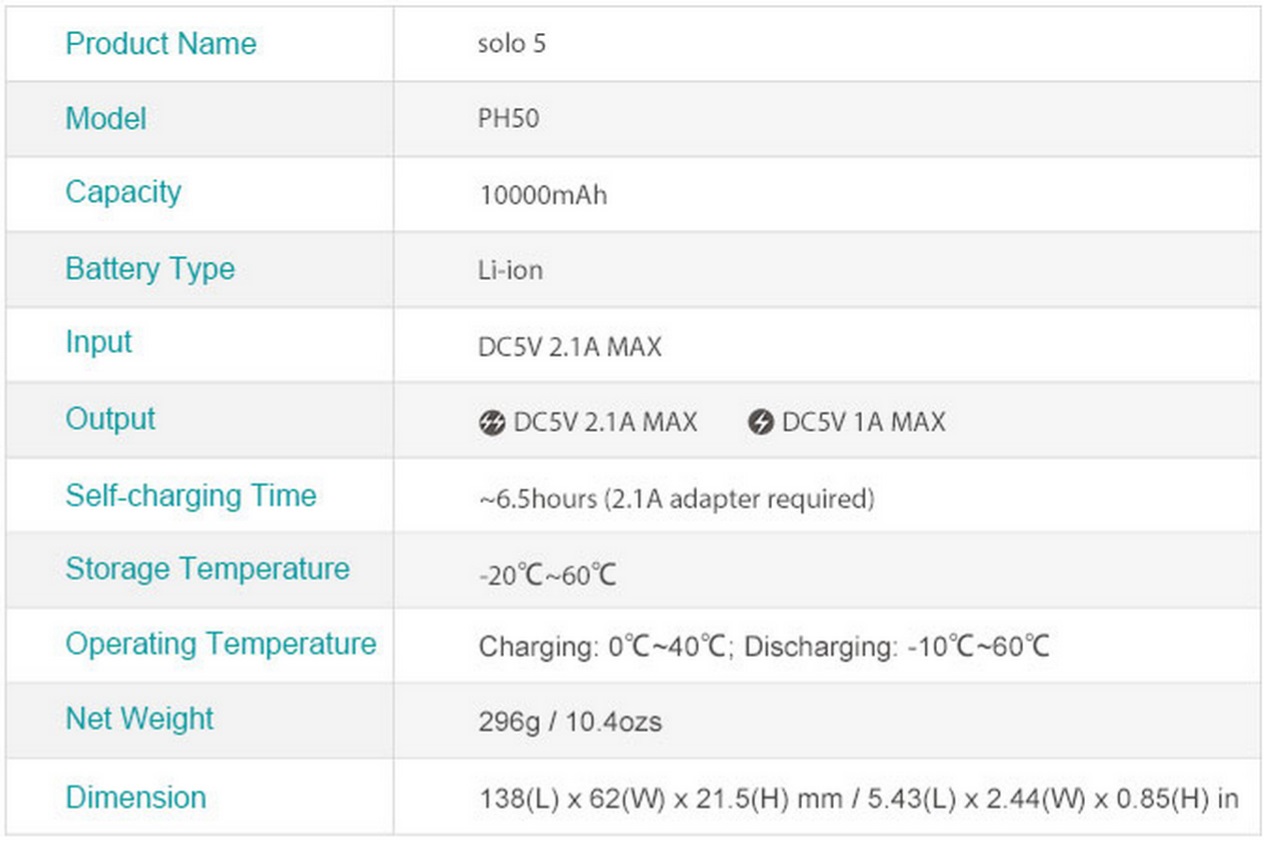Click the Storage Temperature label
This screenshot has width=1264, height=845.
[x=207, y=569]
